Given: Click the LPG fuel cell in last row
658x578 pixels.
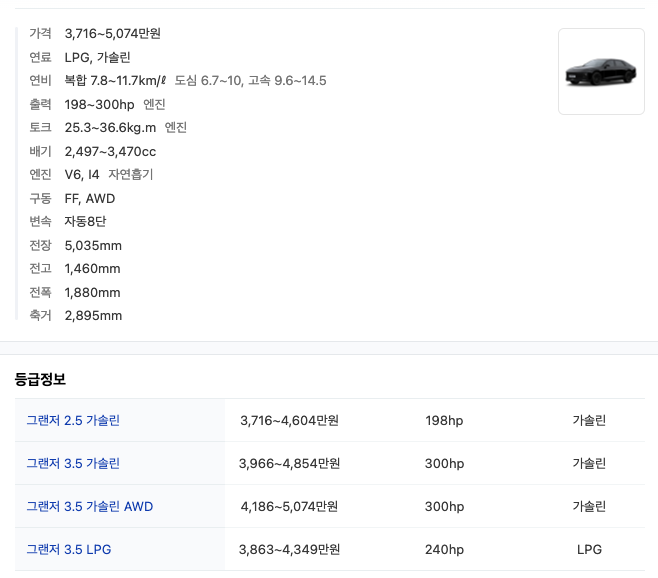Looking at the screenshot, I should click(x=589, y=549).
